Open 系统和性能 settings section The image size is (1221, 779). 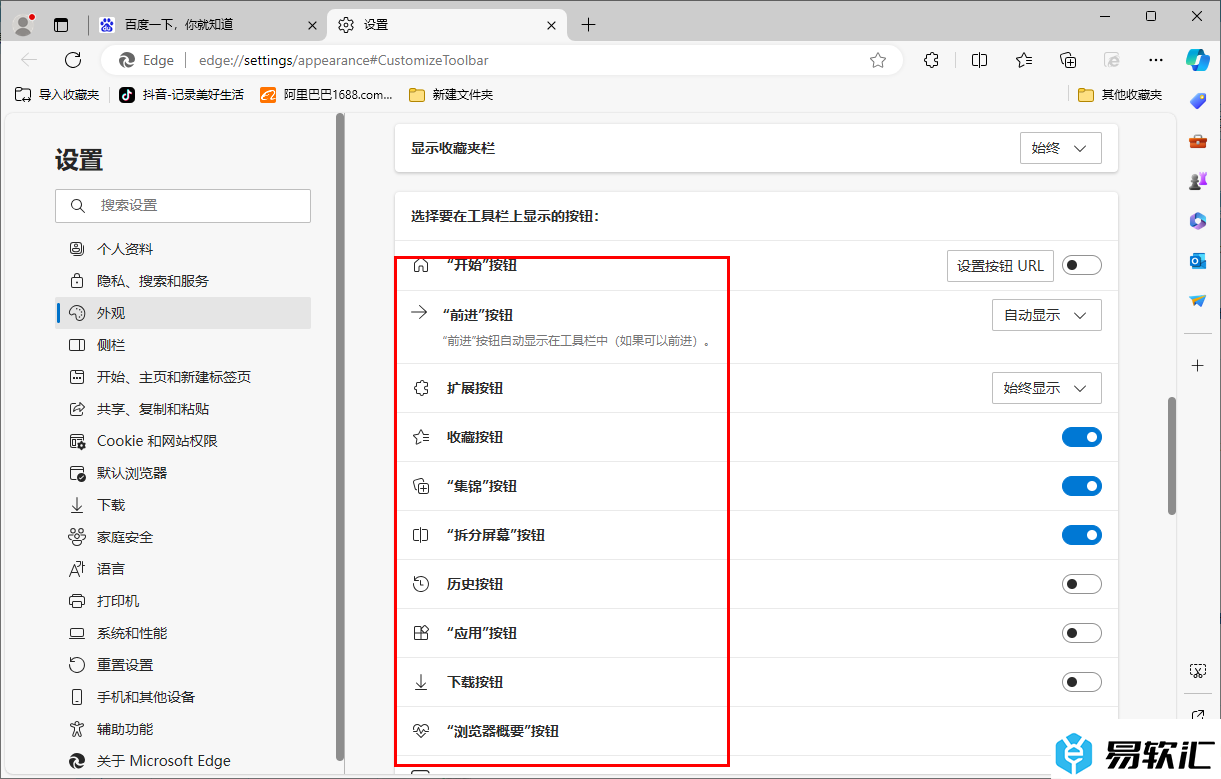point(183,633)
